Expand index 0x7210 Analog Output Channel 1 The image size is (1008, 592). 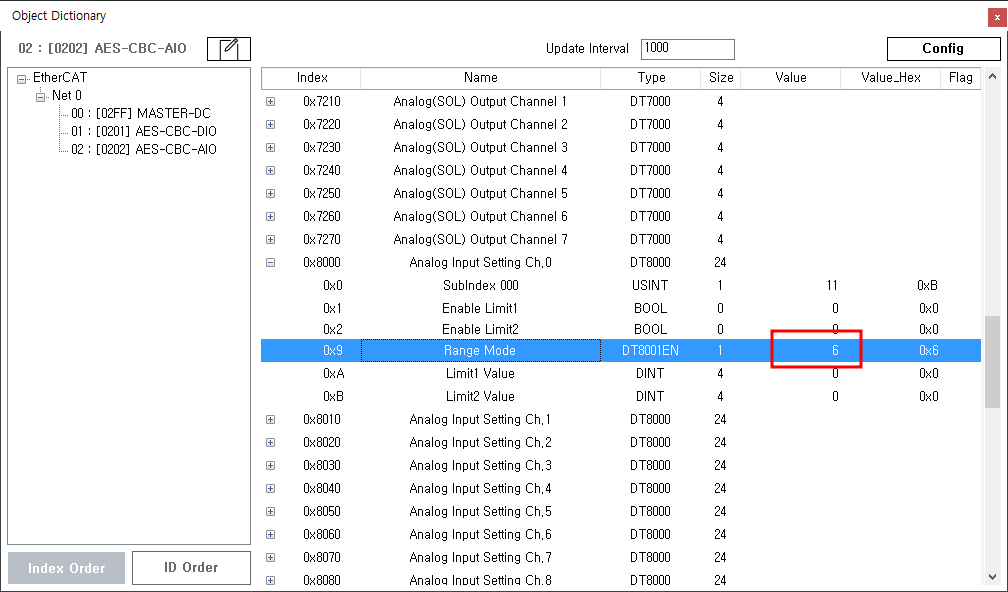click(x=270, y=102)
